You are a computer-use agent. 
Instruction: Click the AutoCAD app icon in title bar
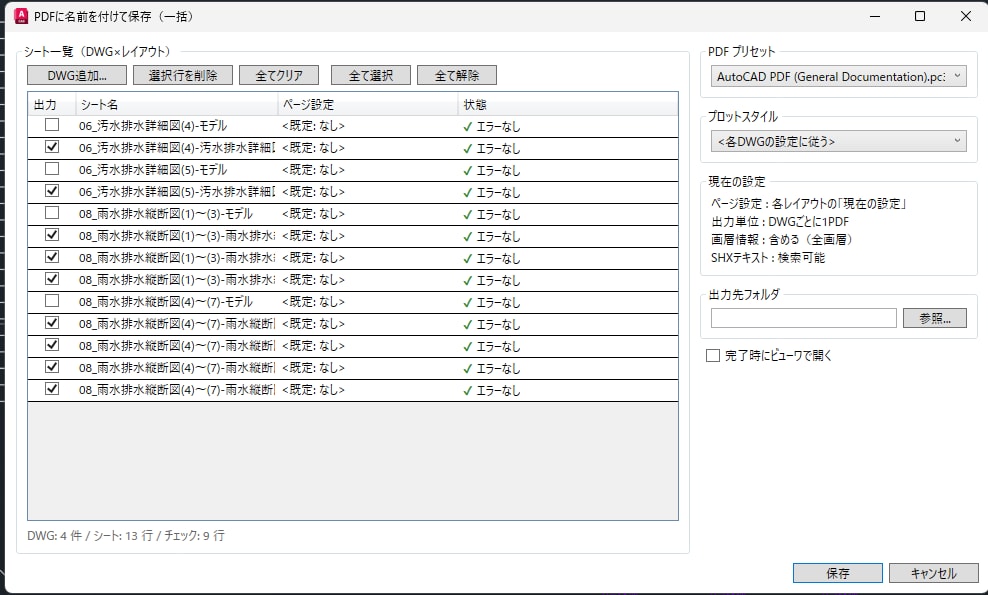tap(21, 16)
